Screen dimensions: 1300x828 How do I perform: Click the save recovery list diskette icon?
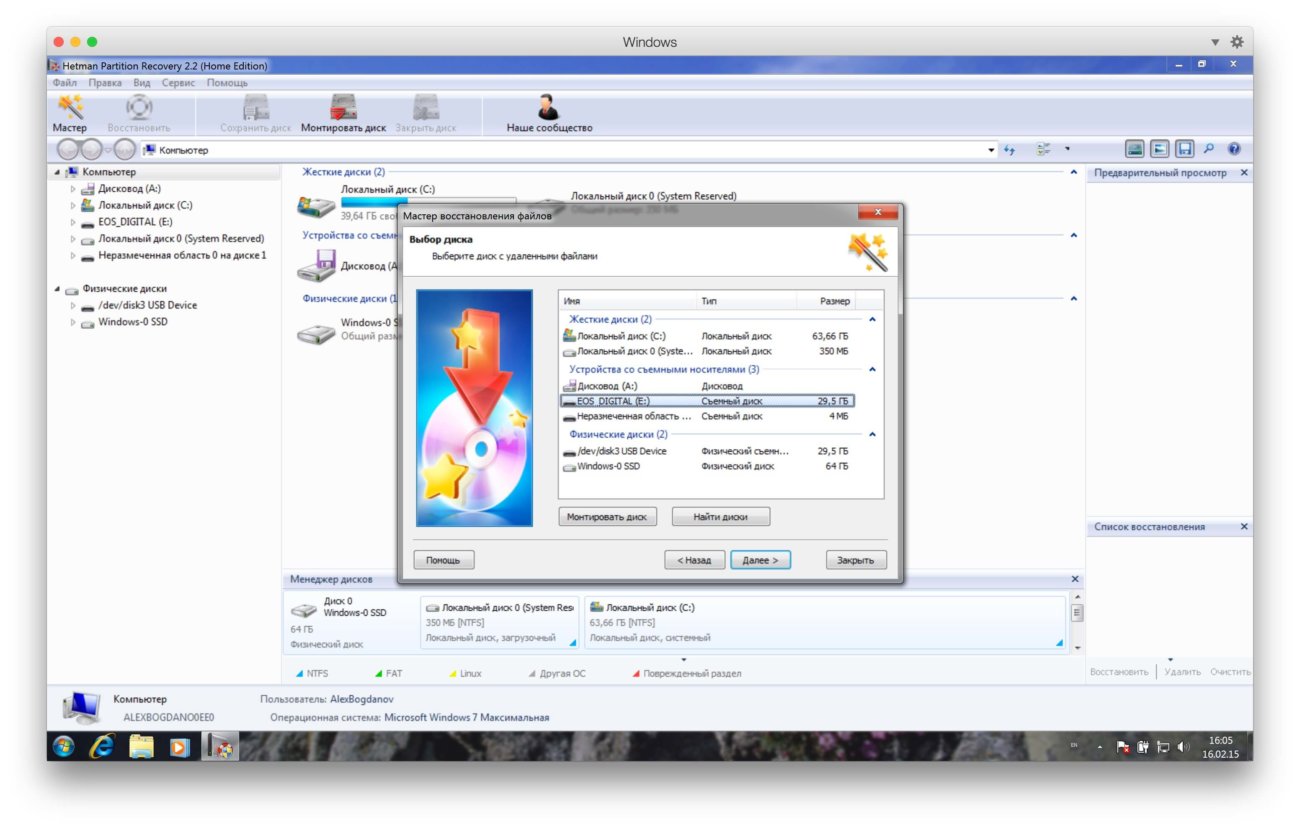1186,148
